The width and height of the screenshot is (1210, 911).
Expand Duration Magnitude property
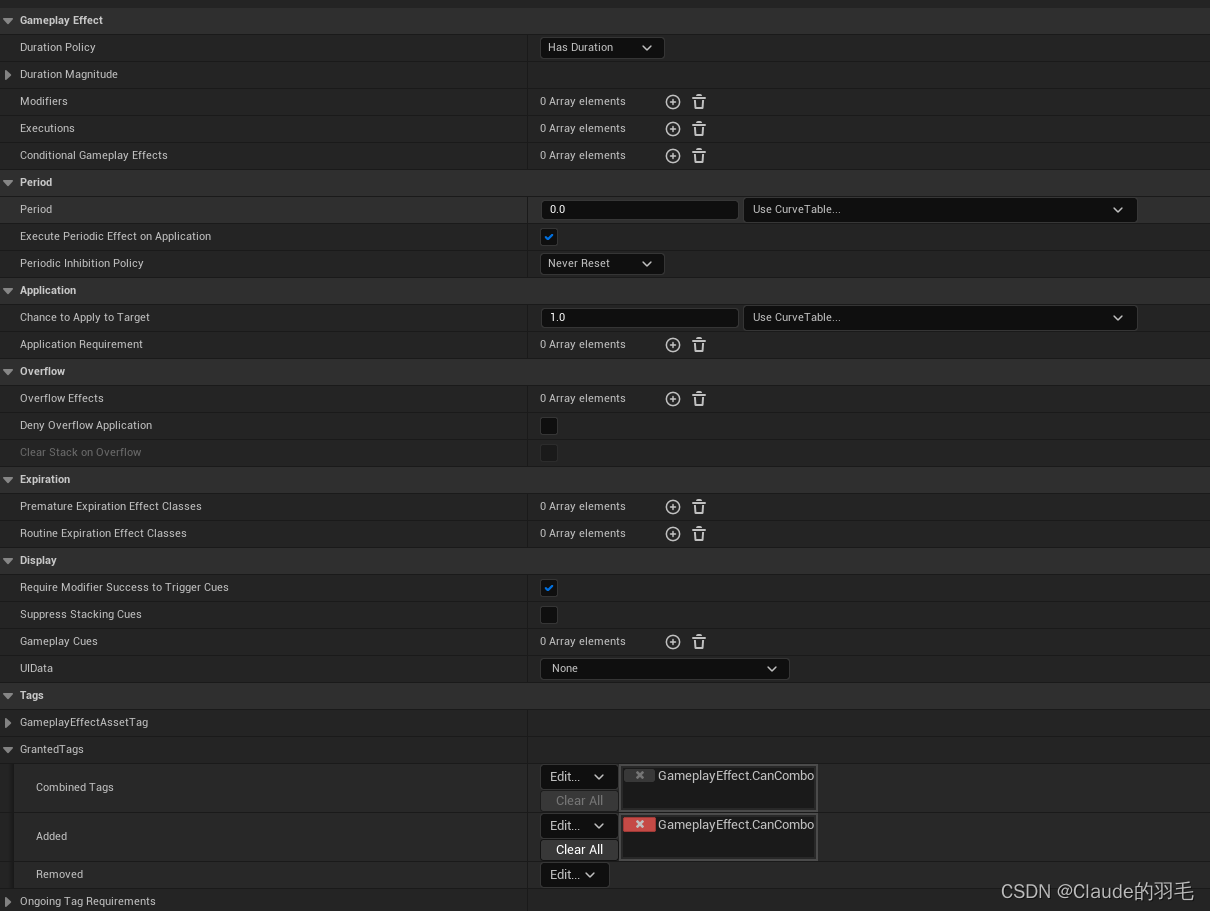point(8,75)
